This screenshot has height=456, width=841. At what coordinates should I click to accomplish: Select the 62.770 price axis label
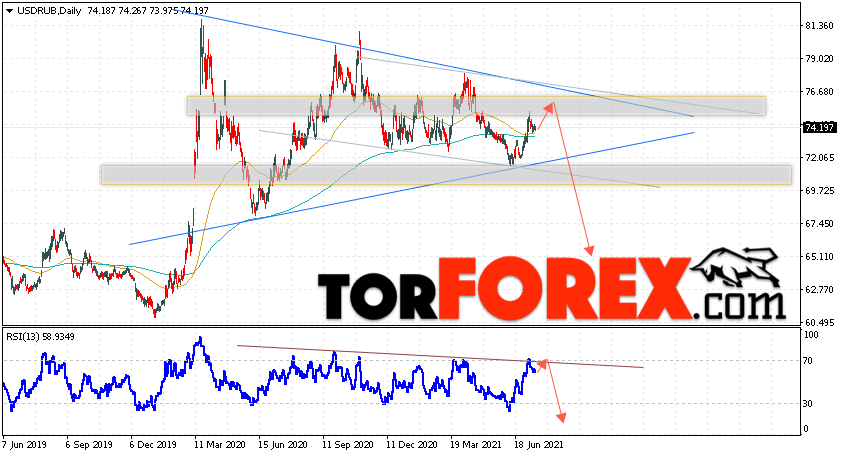819,290
